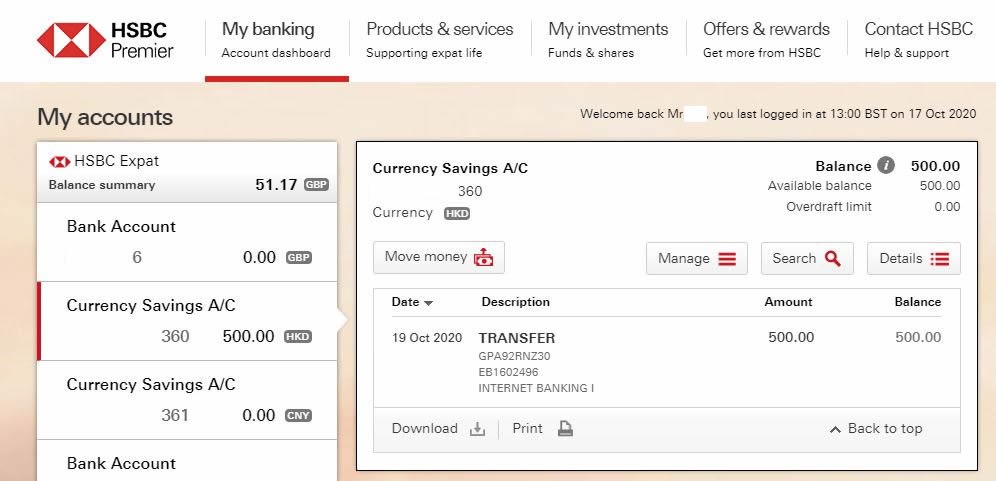Image resolution: width=996 pixels, height=481 pixels.
Task: Open Offers & rewards menu
Action: coord(766,40)
